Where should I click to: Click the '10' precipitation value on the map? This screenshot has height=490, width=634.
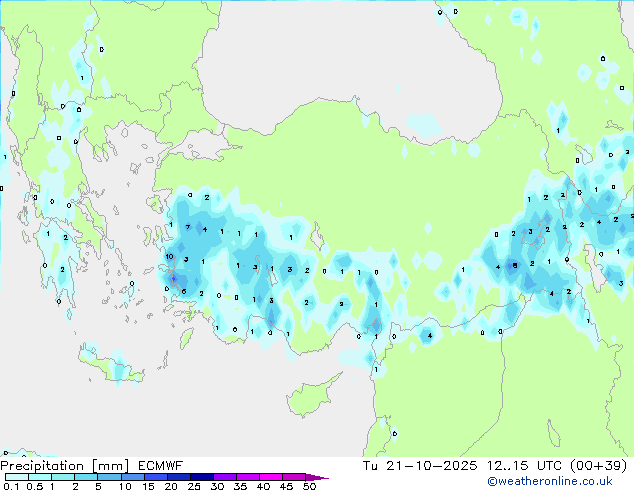point(169,256)
